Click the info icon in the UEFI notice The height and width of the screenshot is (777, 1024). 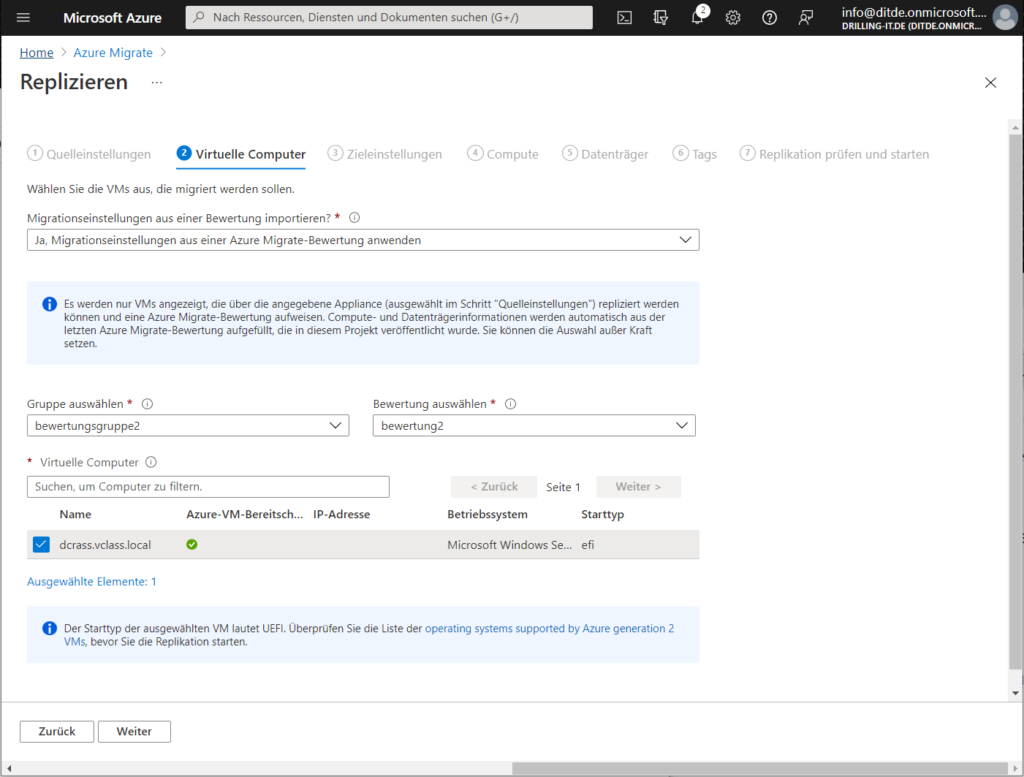(x=50, y=628)
